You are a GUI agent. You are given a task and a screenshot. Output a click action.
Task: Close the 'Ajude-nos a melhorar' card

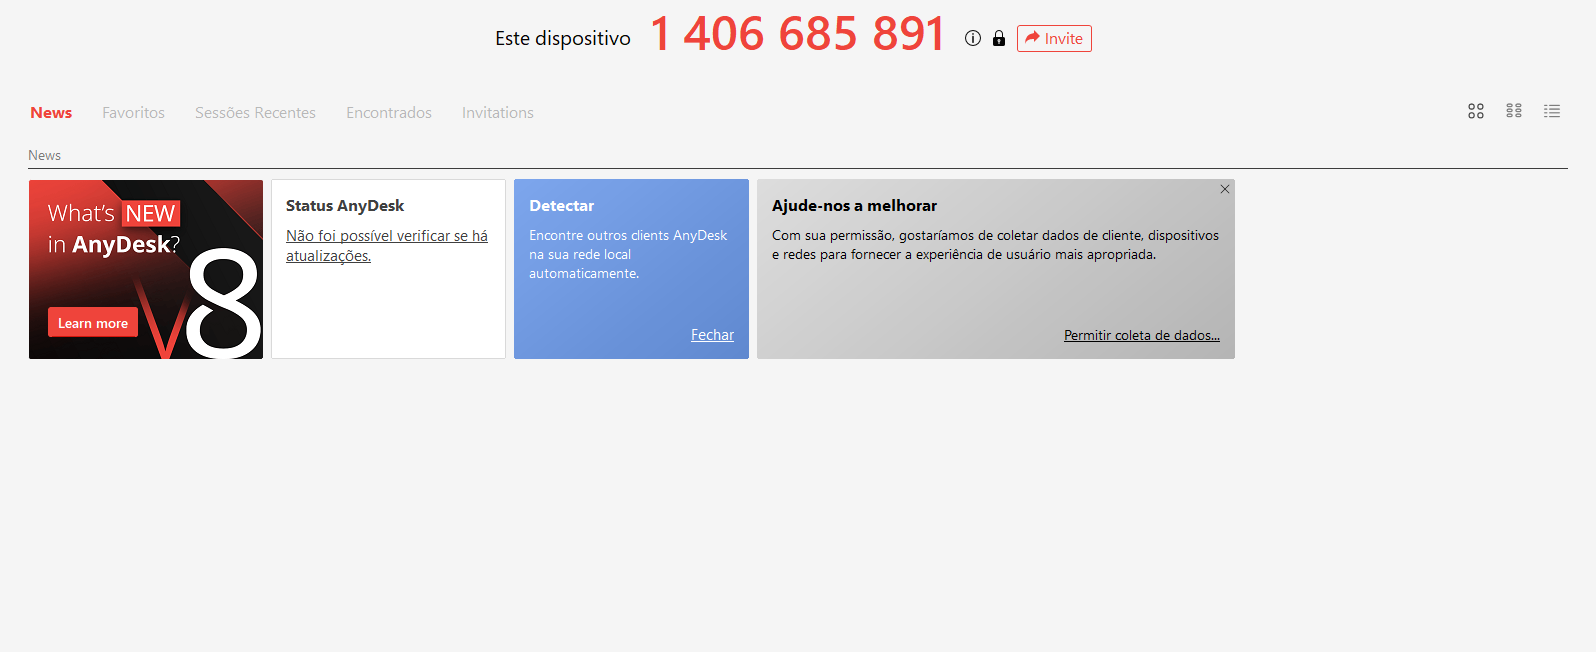(1225, 189)
